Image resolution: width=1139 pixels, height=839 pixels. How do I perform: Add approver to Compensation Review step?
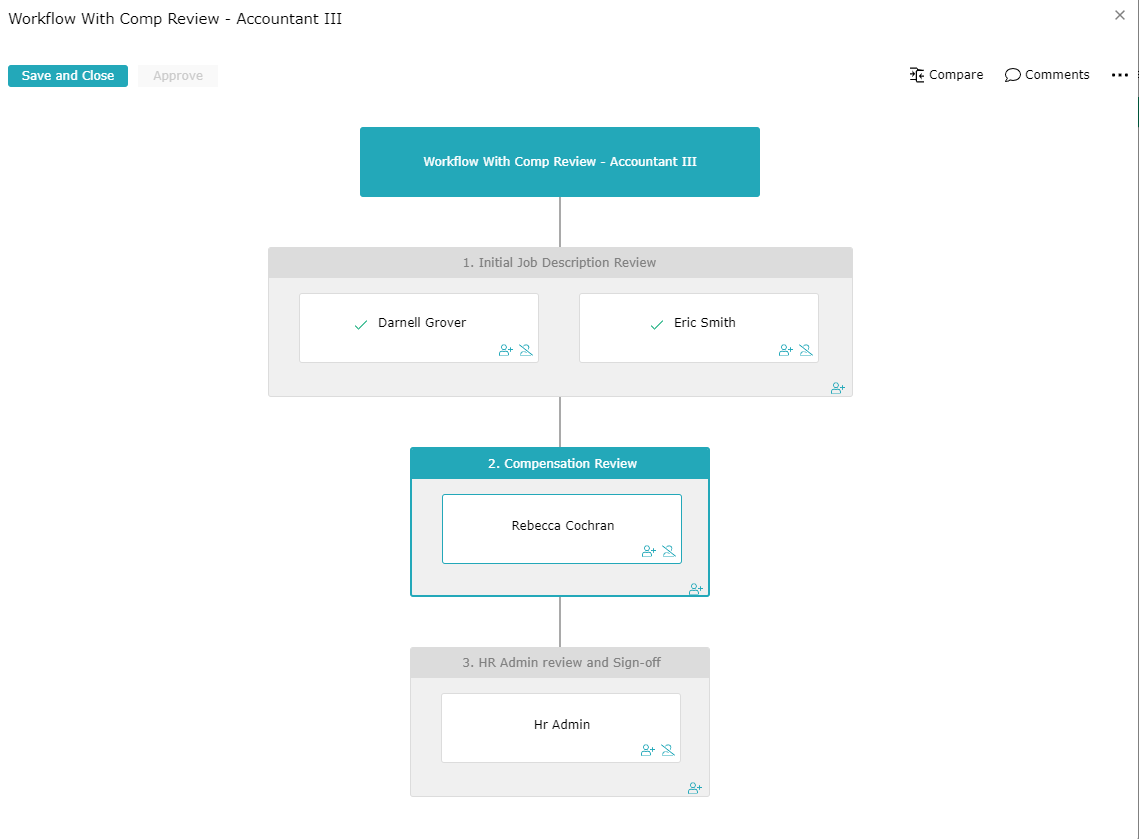695,589
